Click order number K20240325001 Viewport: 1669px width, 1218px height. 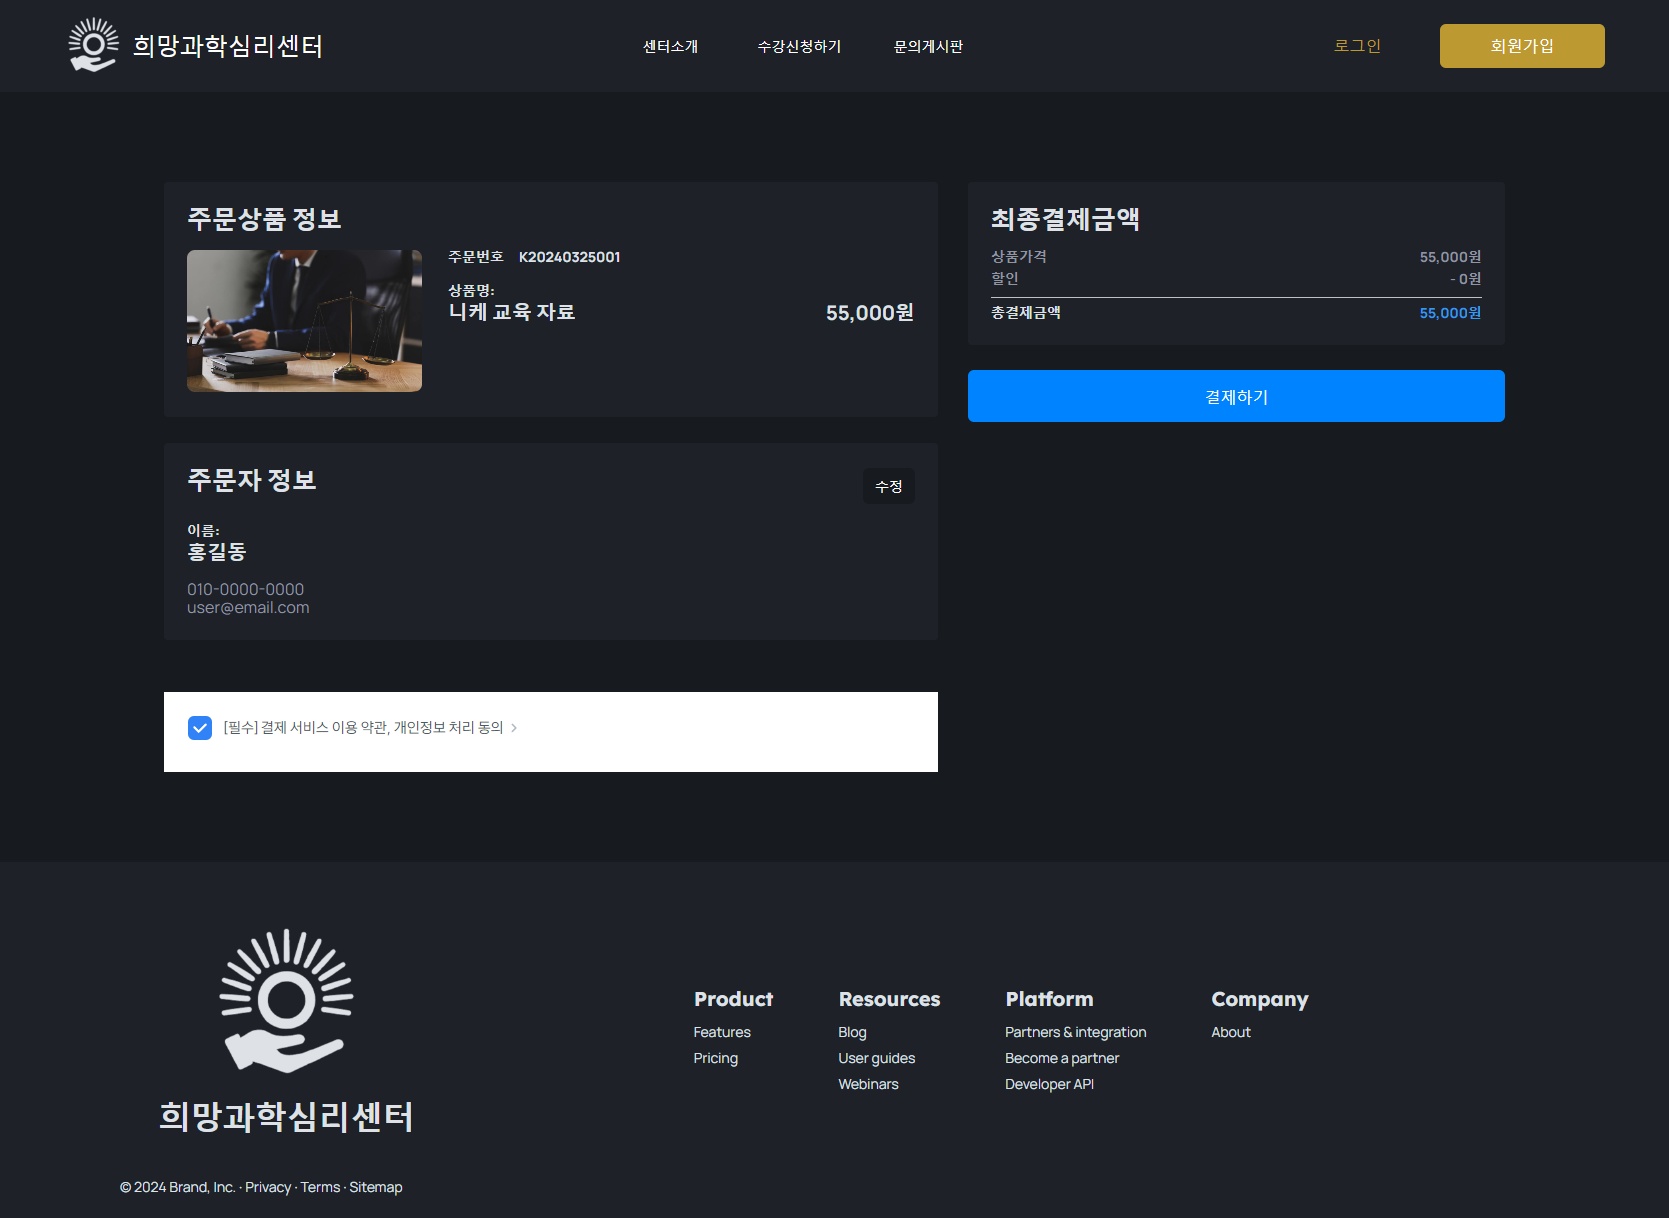[x=569, y=257]
